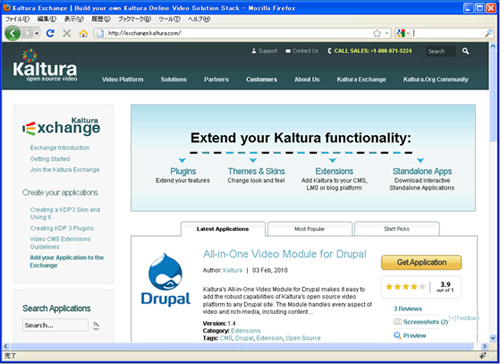Screen dimensions: 500x364
Task: Click the Kaltura author link
Action: [232, 270]
